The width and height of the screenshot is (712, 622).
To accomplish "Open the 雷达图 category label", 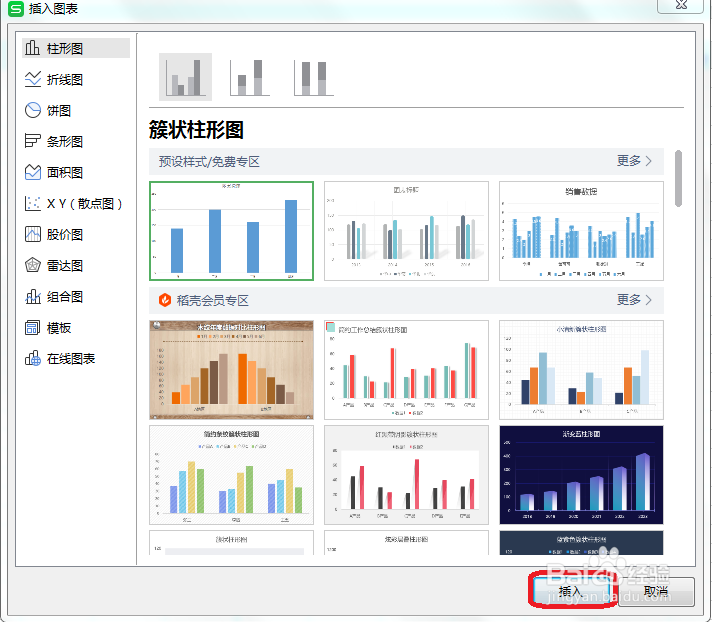I will (65, 266).
